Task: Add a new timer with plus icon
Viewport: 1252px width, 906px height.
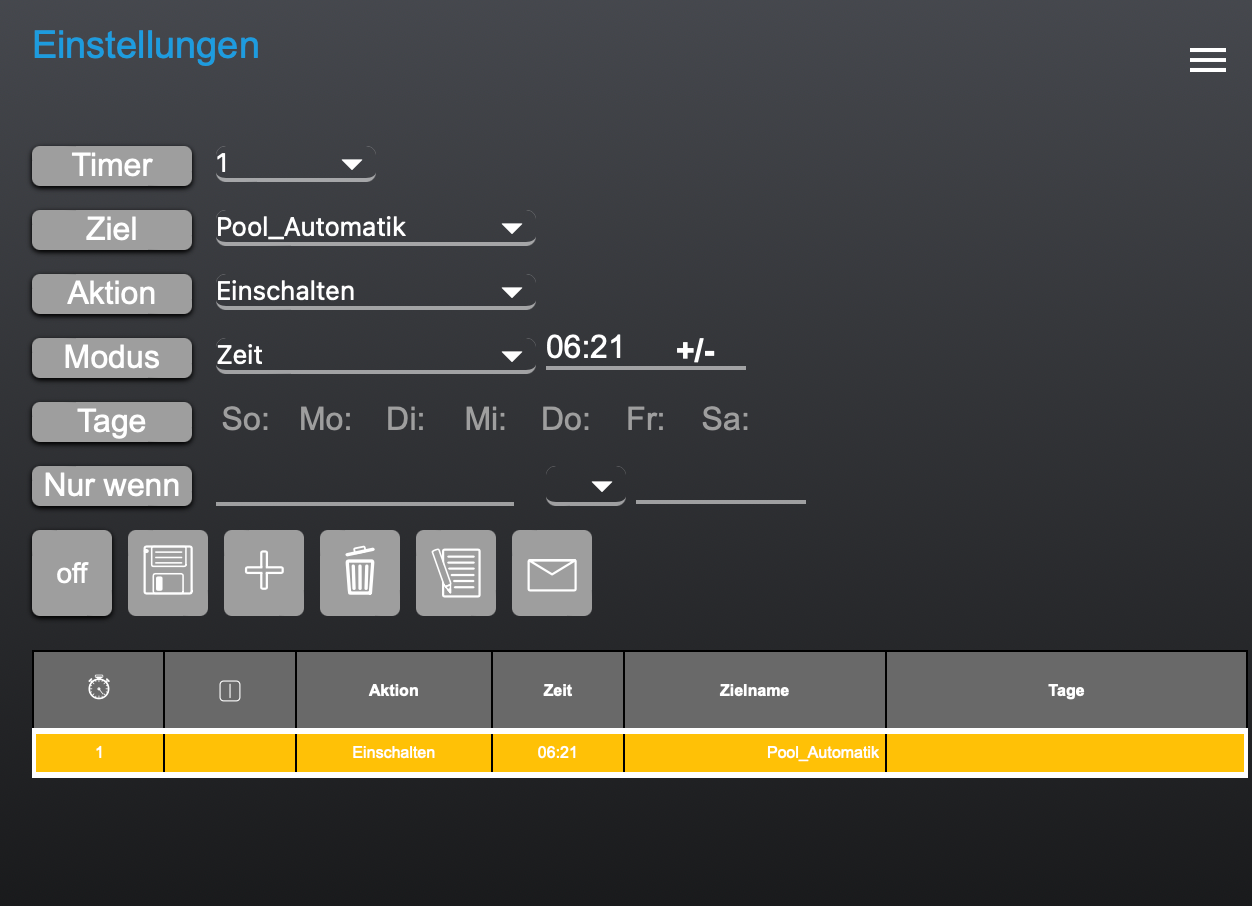Action: coord(264,573)
